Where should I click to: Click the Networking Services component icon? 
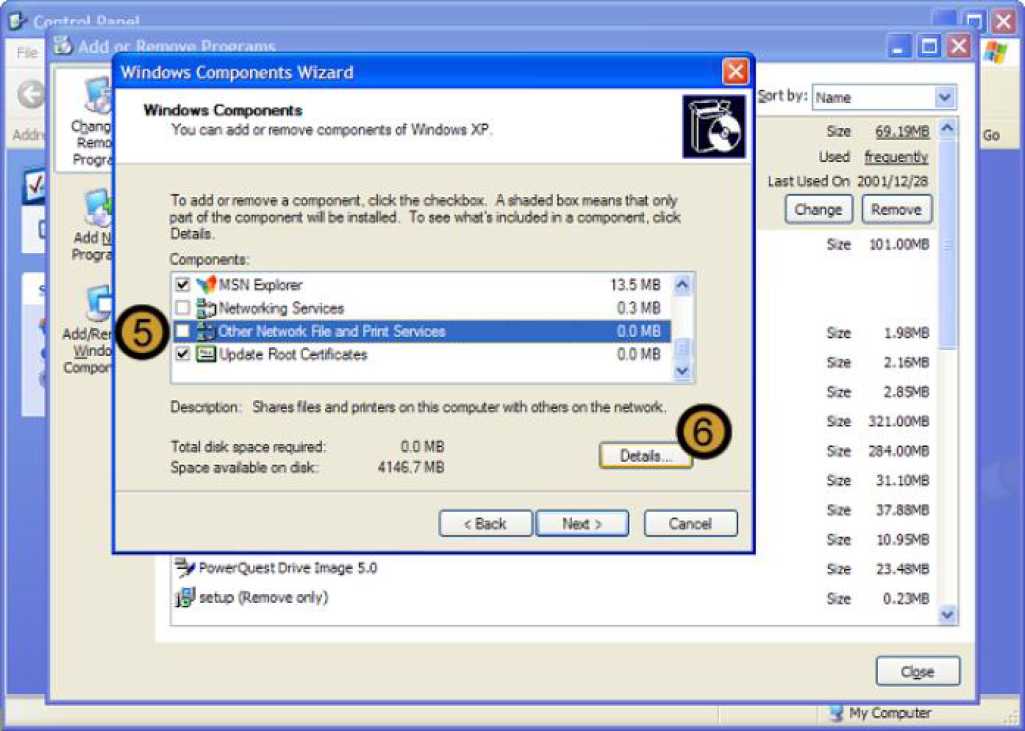(x=206, y=308)
